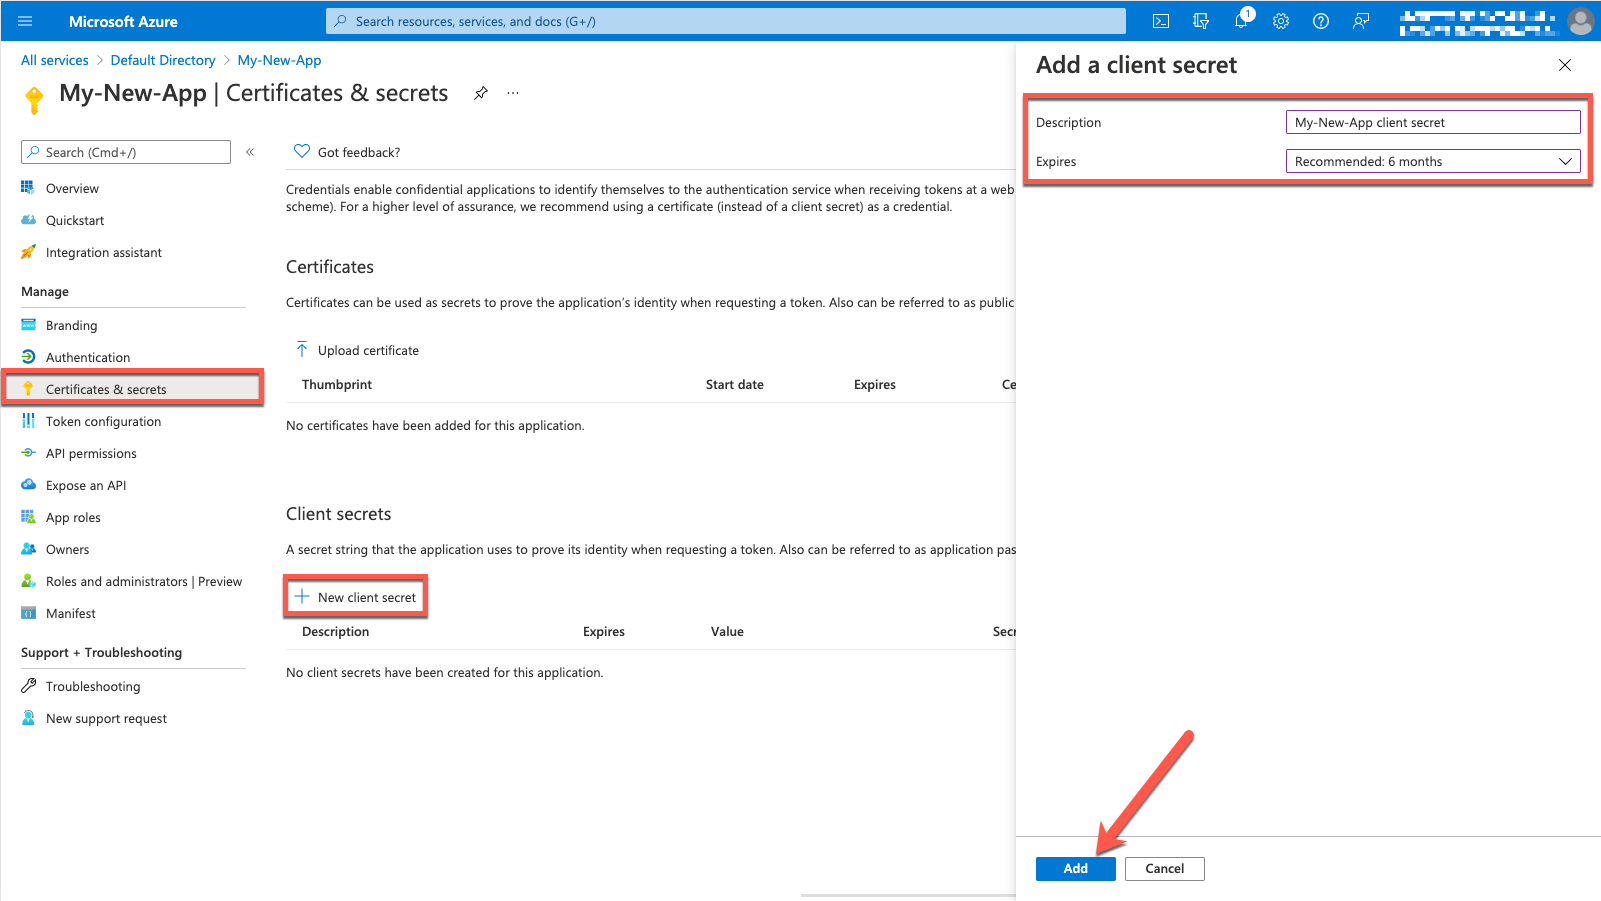The height and width of the screenshot is (901, 1601).
Task: Click Thumbprint column header
Action: pos(337,384)
